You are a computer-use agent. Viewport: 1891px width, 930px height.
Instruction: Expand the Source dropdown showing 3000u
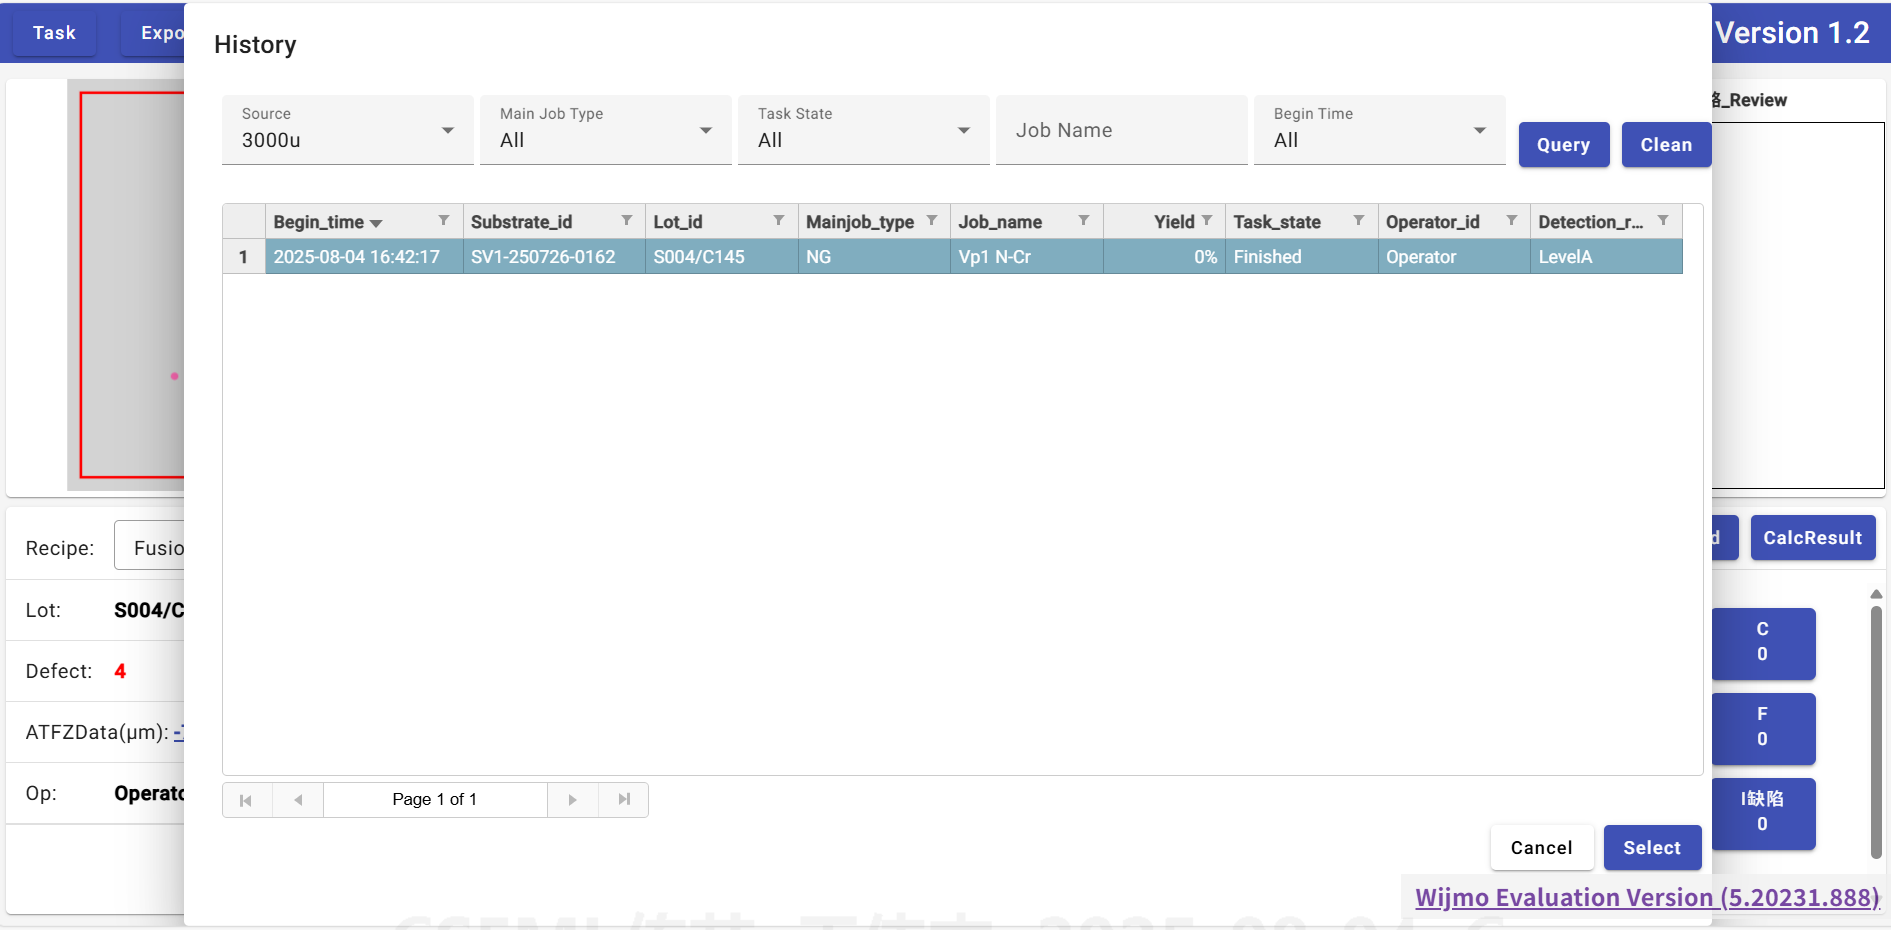347,131
